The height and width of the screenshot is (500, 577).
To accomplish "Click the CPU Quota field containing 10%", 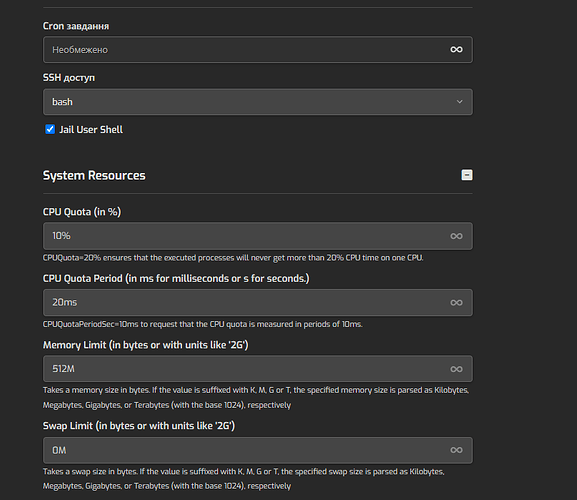I will coord(258,236).
